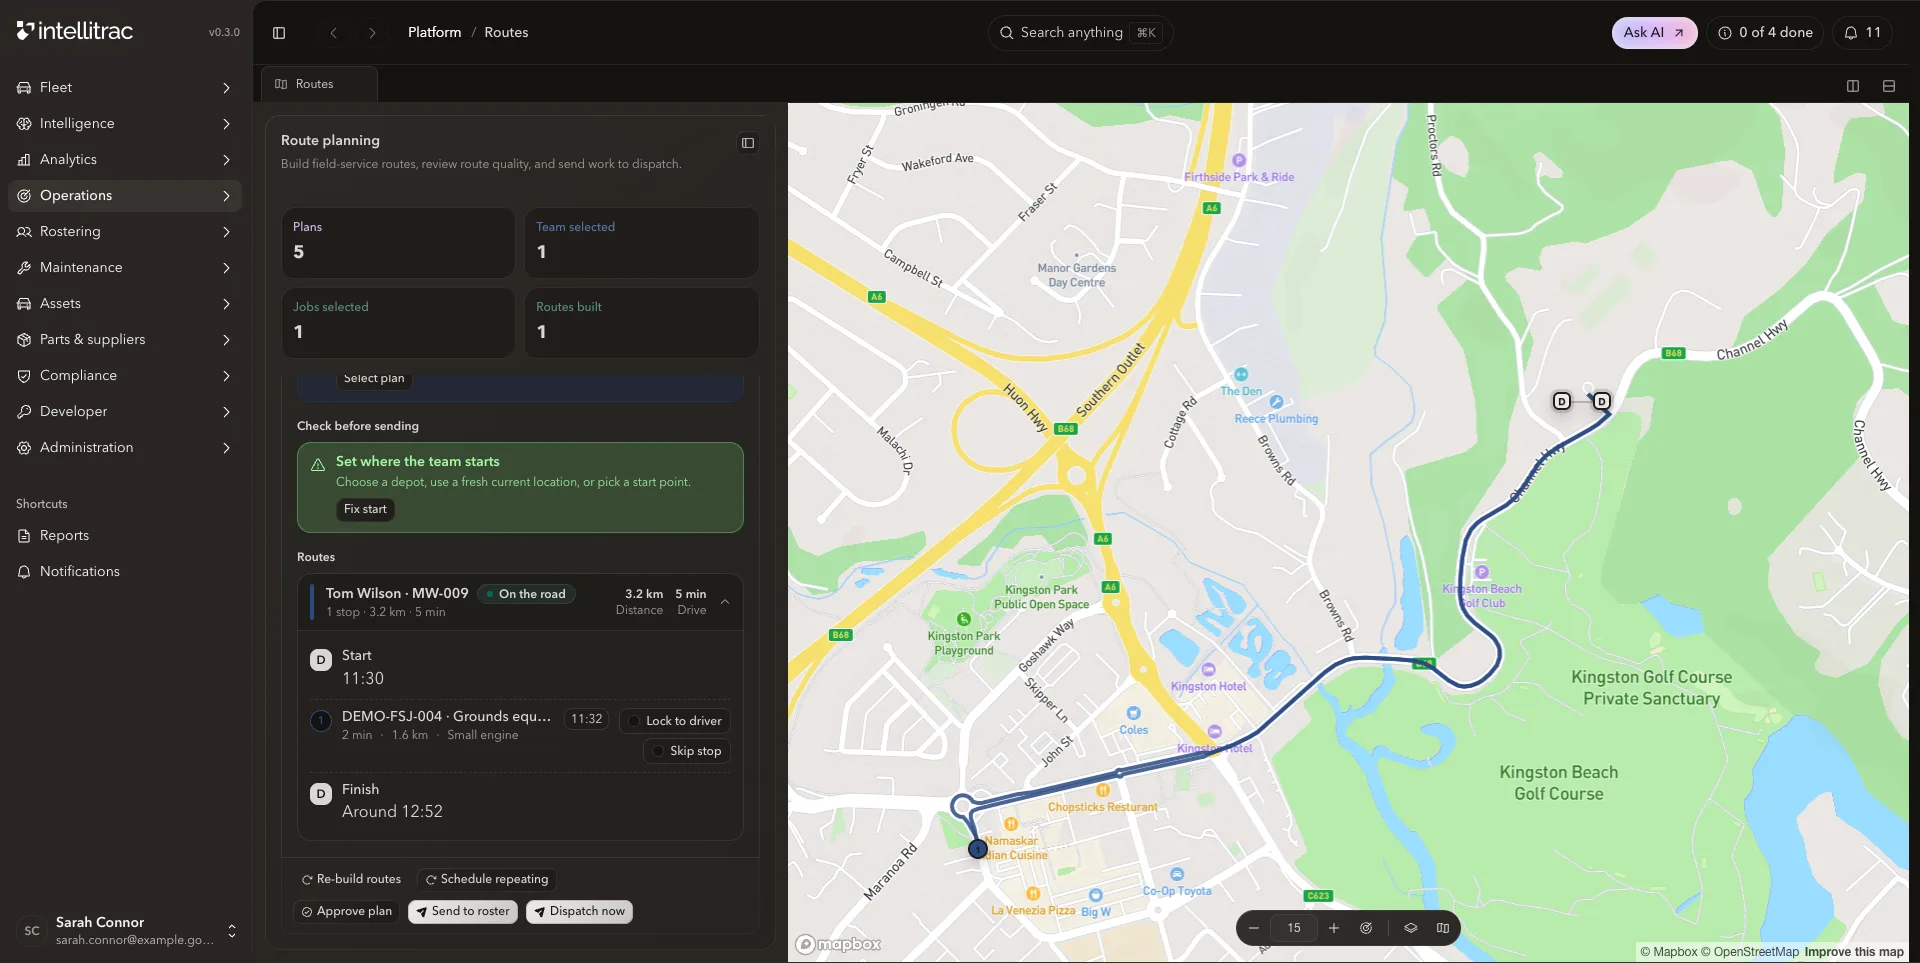1920x963 pixels.
Task: Click Send to roster button
Action: click(x=463, y=912)
